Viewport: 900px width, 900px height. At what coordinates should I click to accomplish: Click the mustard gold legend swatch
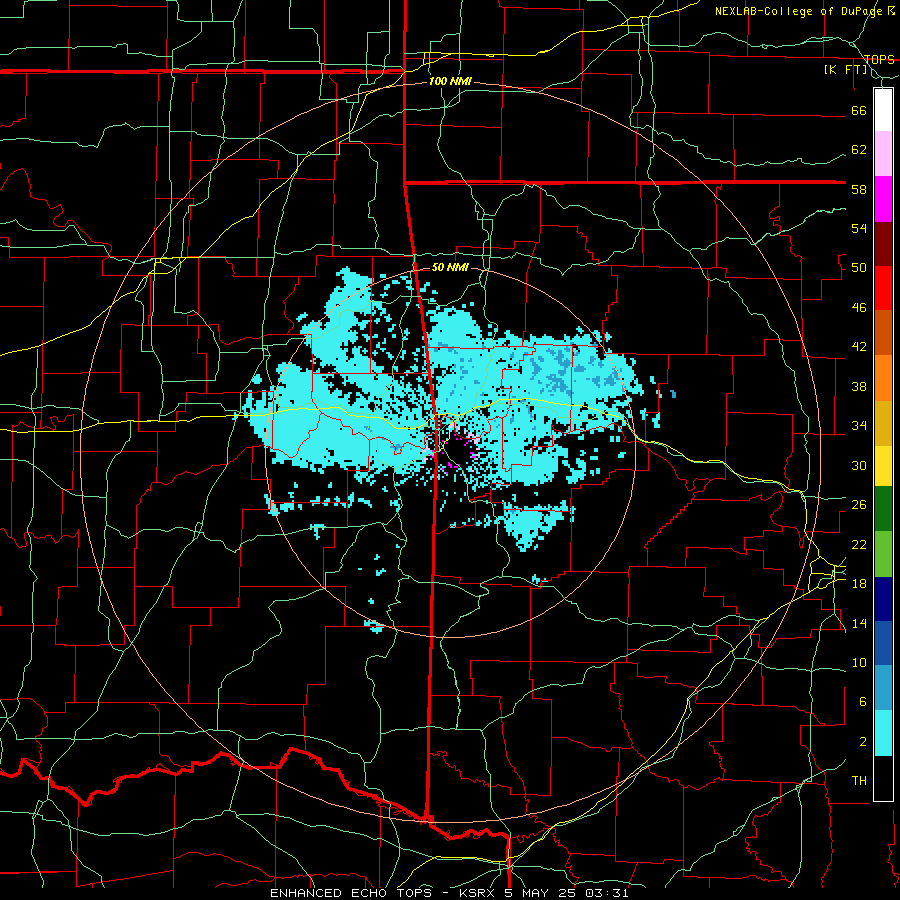coord(883,422)
